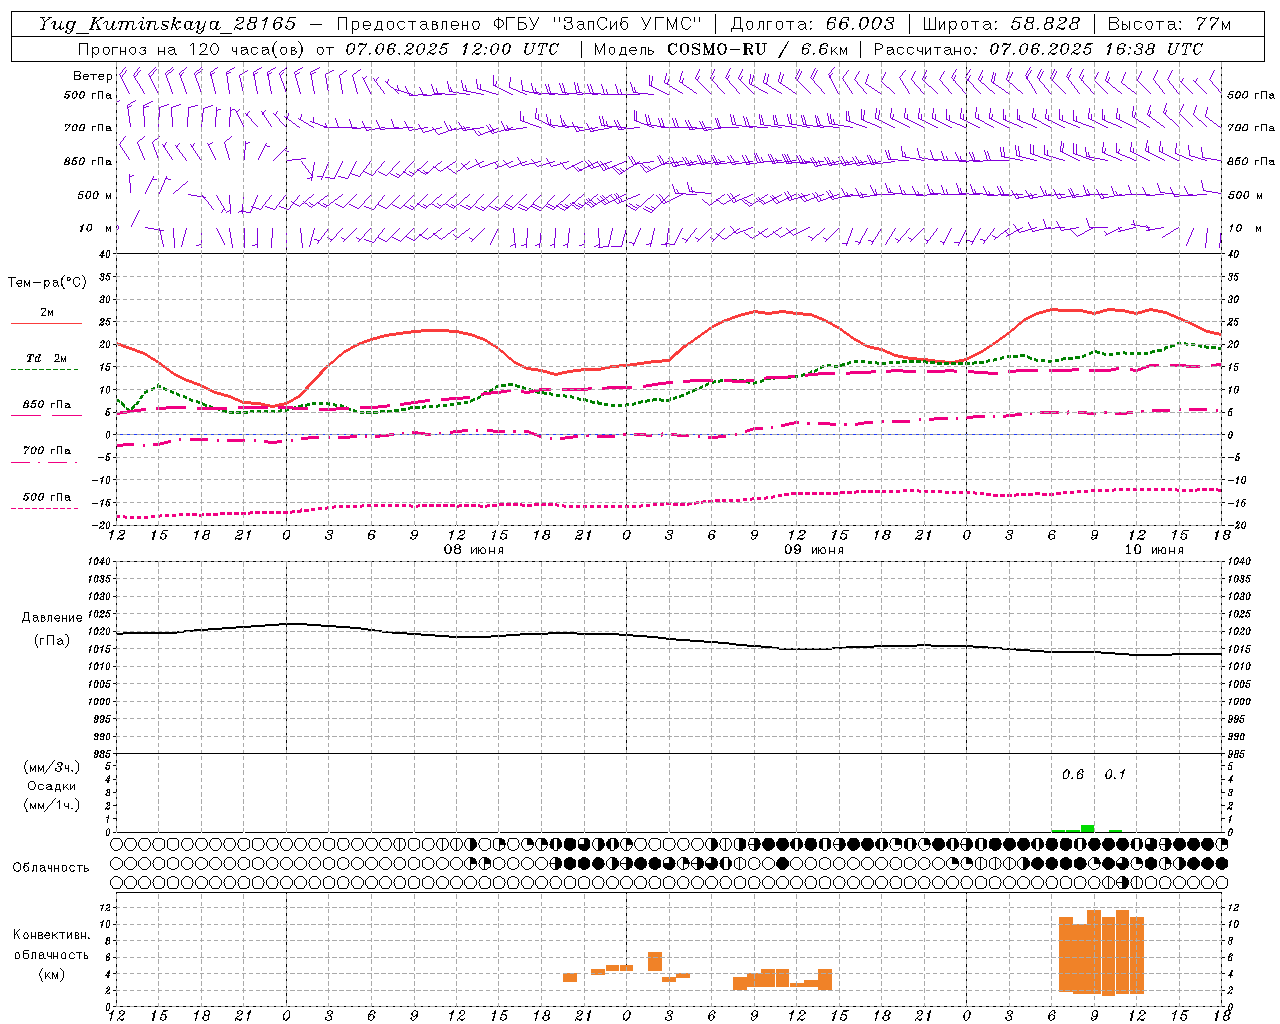Click the Высота: 77м header field
Screen dimensions: 1280x1024
point(1169,24)
